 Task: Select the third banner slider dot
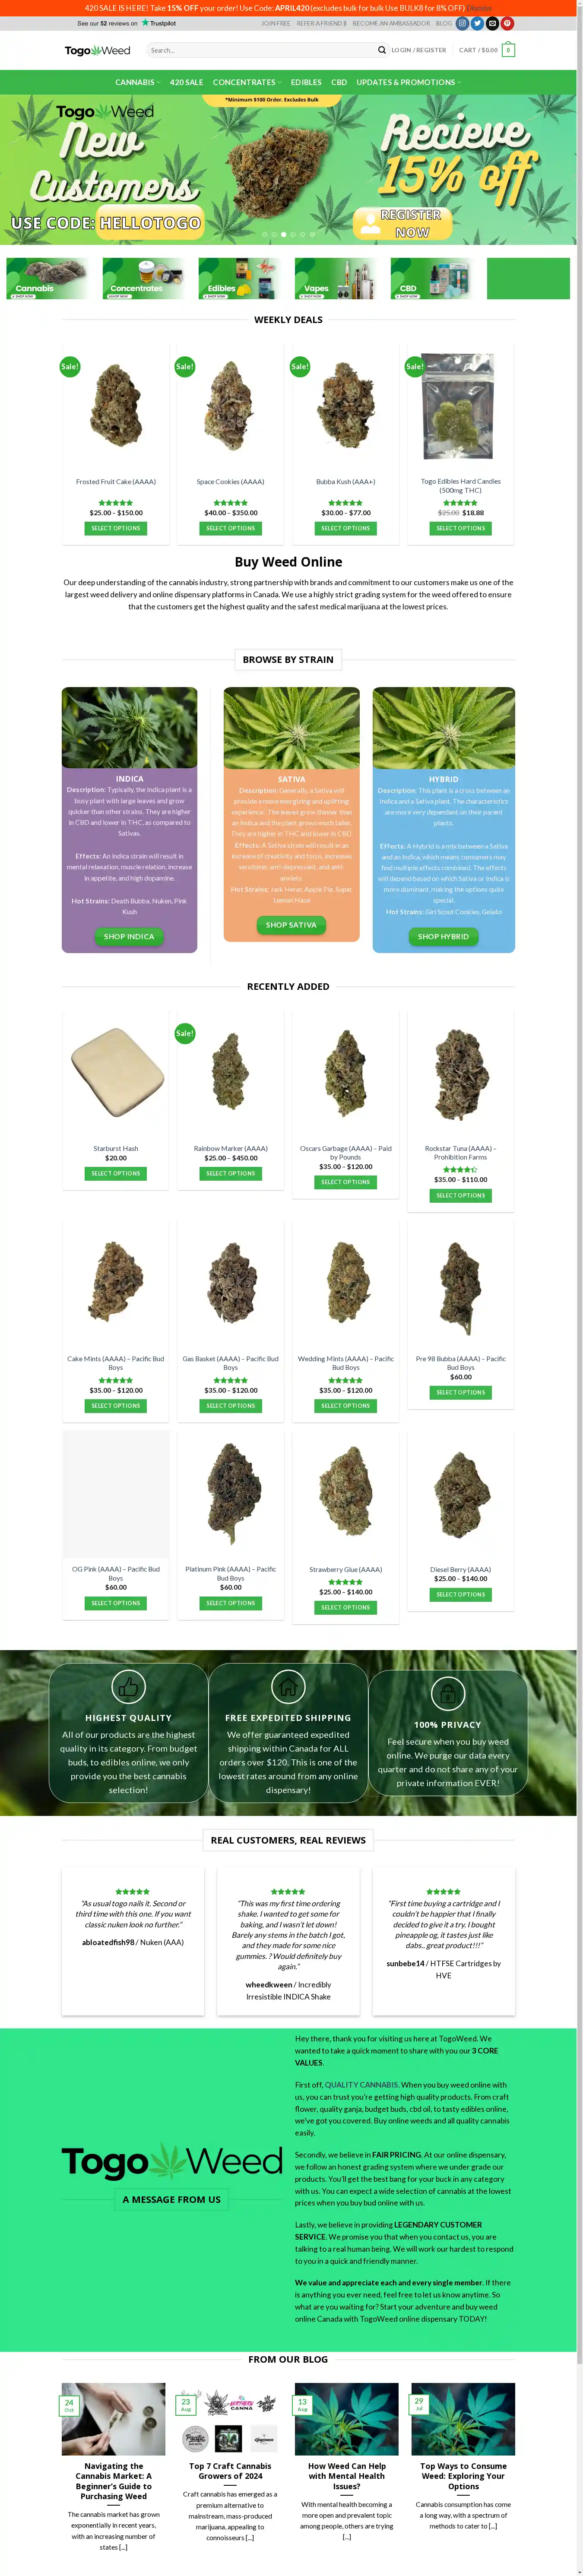[284, 234]
